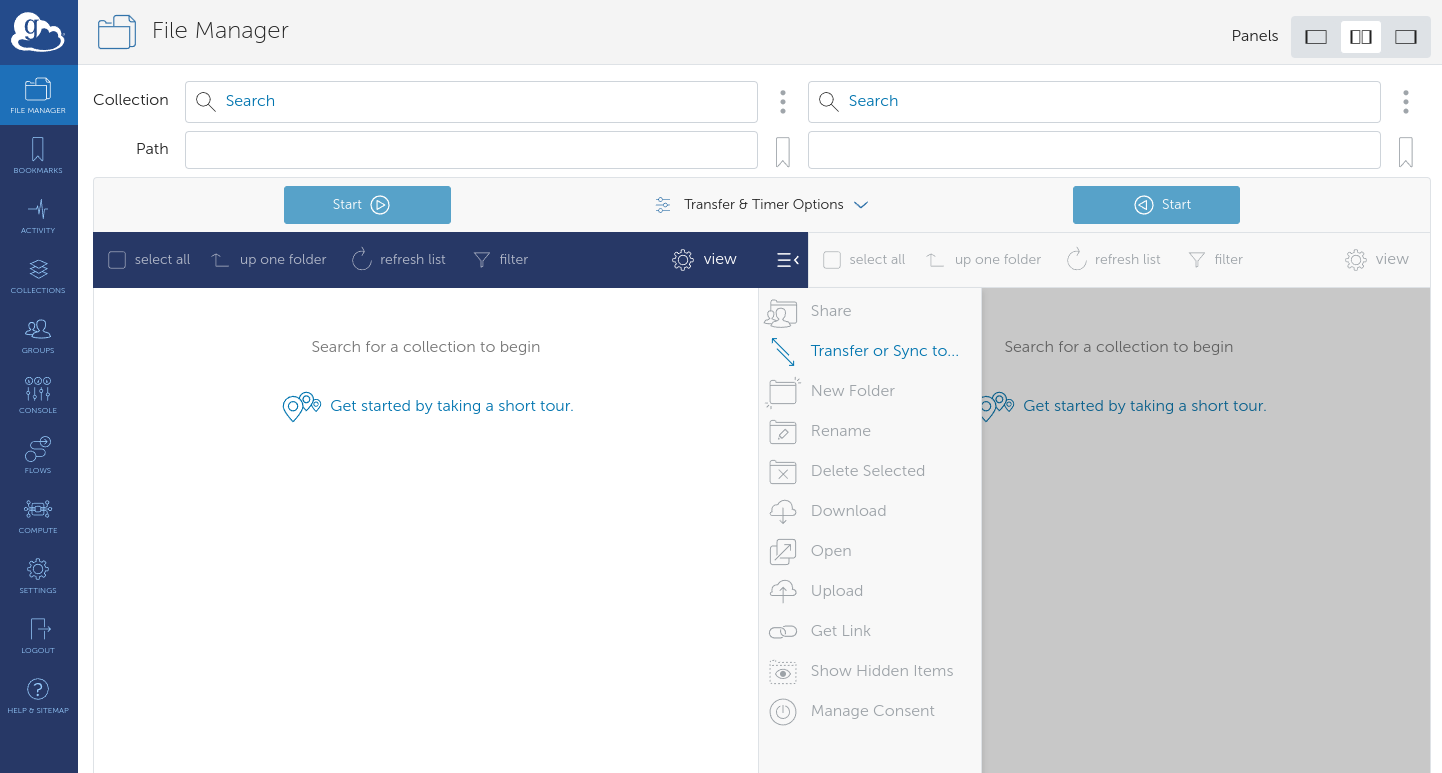
Task: Open the Collections sidebar section
Action: 38,277
